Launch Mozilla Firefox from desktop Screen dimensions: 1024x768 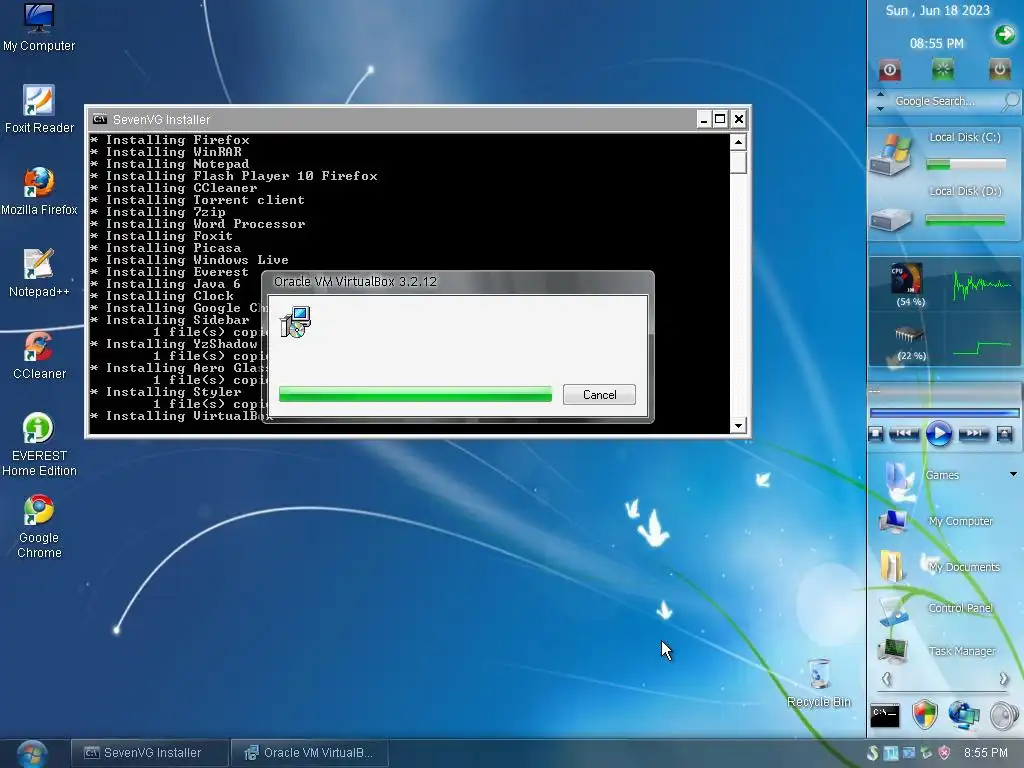click(x=39, y=190)
